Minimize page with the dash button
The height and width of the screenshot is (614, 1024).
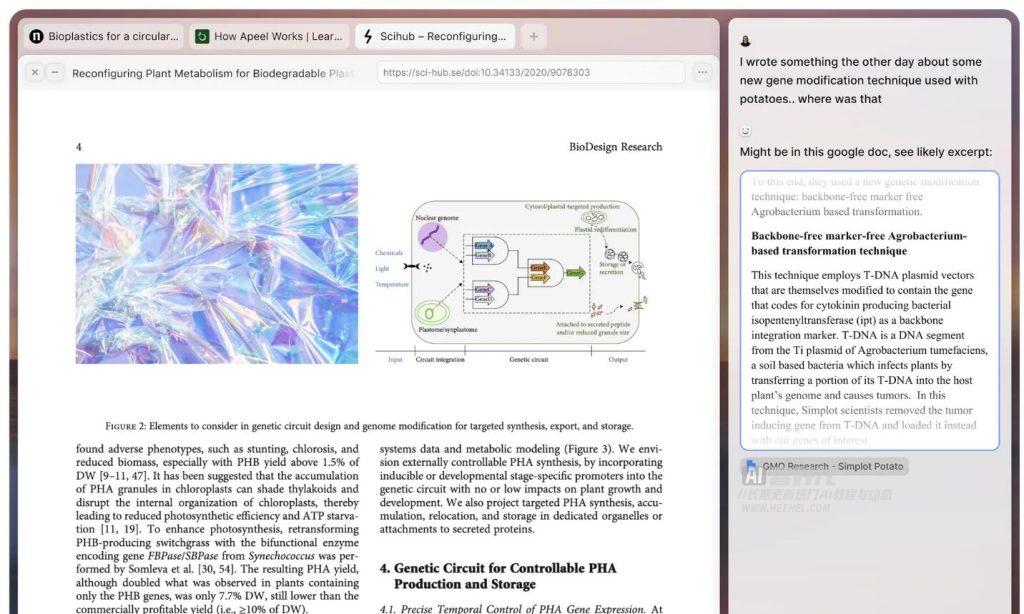56,73
